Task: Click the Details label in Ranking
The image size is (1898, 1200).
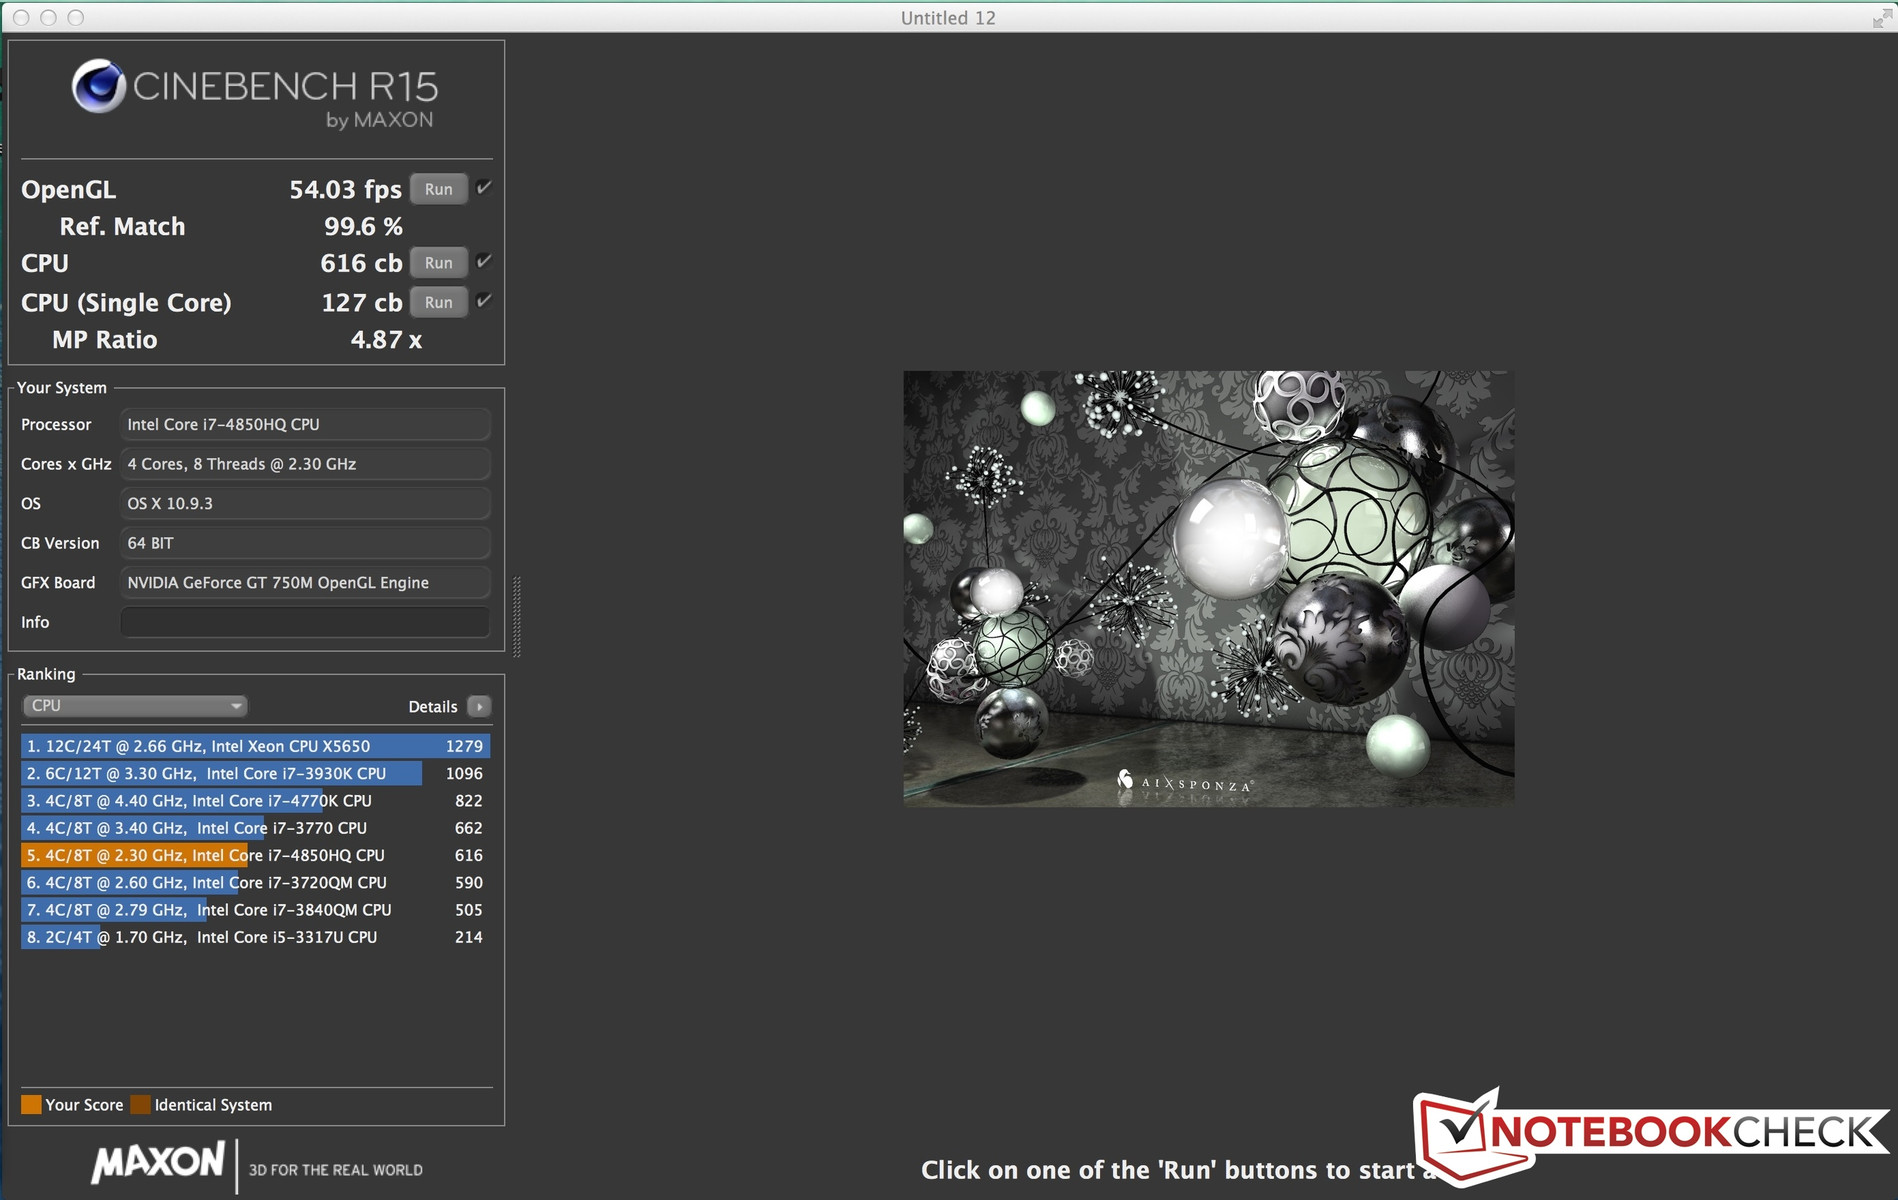Action: click(433, 707)
